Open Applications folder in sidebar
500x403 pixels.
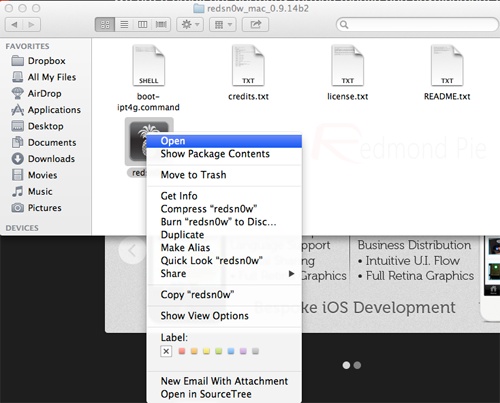click(x=46, y=110)
